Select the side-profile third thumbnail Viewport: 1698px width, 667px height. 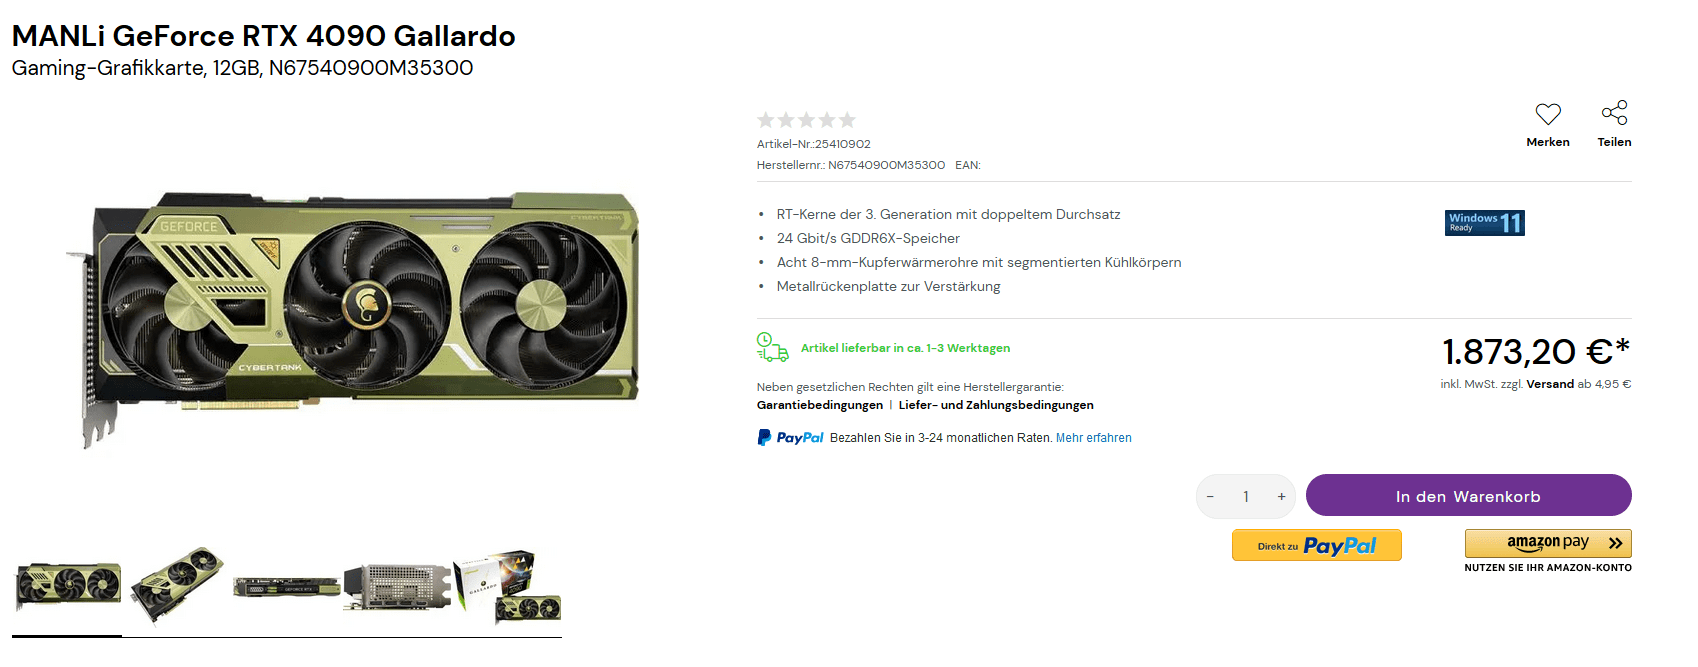tap(287, 586)
